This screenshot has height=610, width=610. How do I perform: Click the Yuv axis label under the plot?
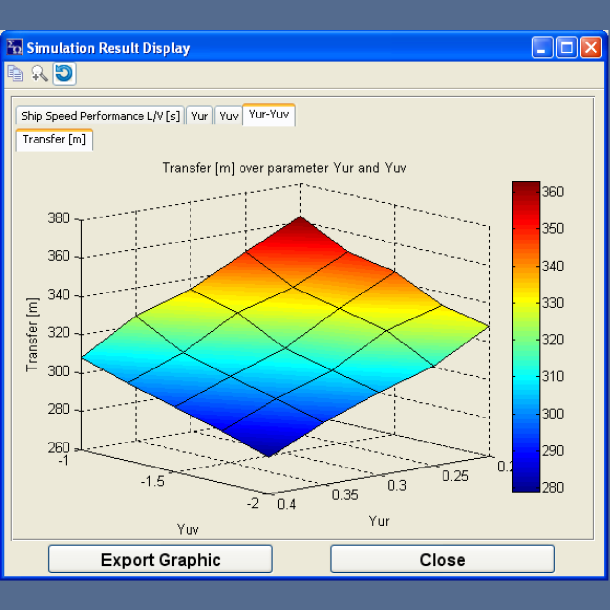coord(187,526)
